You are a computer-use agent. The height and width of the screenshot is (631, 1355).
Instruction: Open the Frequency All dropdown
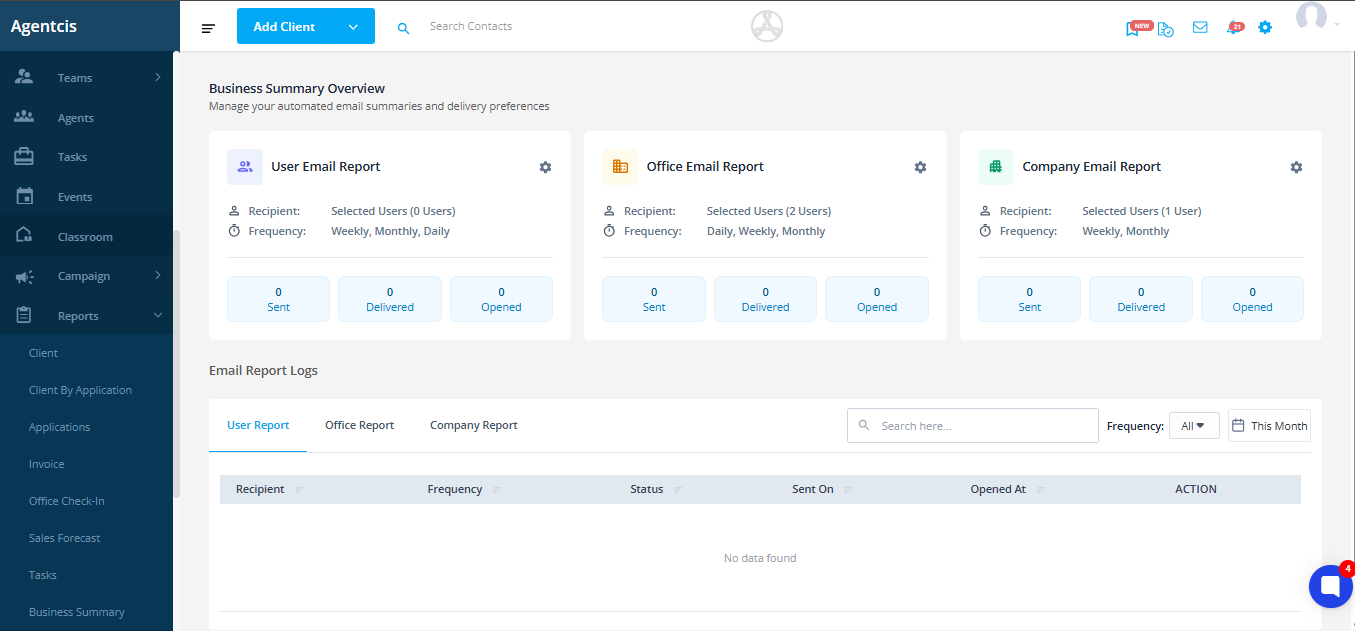1193,426
